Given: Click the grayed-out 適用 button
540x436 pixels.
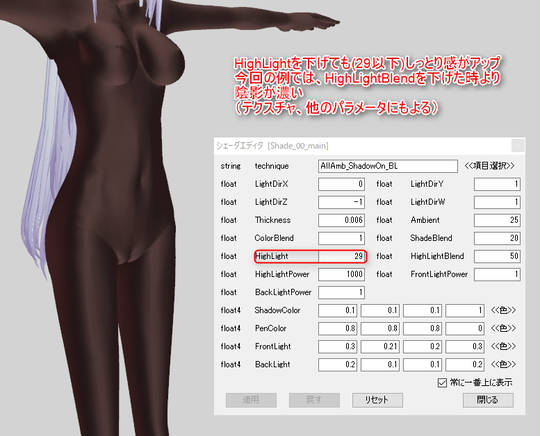Looking at the screenshot, I should point(251,400).
